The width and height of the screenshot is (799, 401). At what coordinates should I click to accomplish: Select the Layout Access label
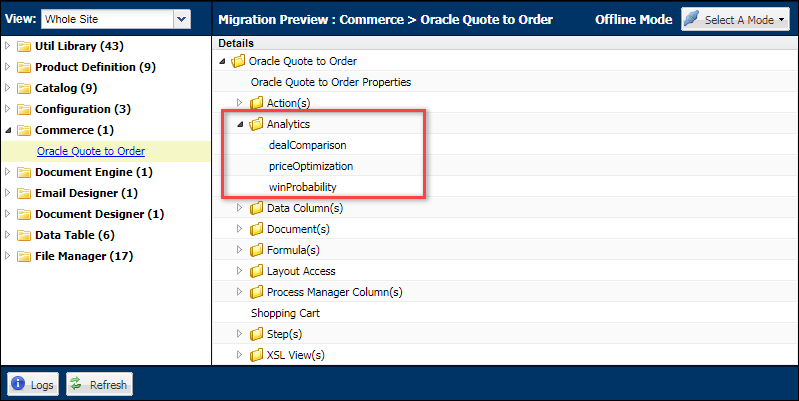coord(301,271)
